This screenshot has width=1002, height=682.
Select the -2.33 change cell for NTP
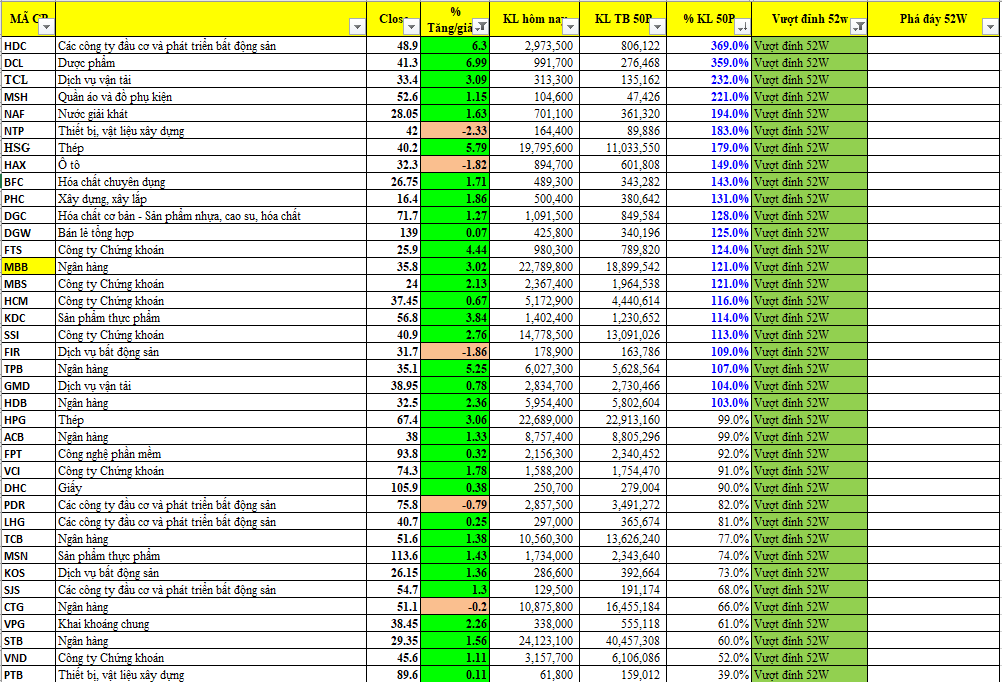(458, 131)
